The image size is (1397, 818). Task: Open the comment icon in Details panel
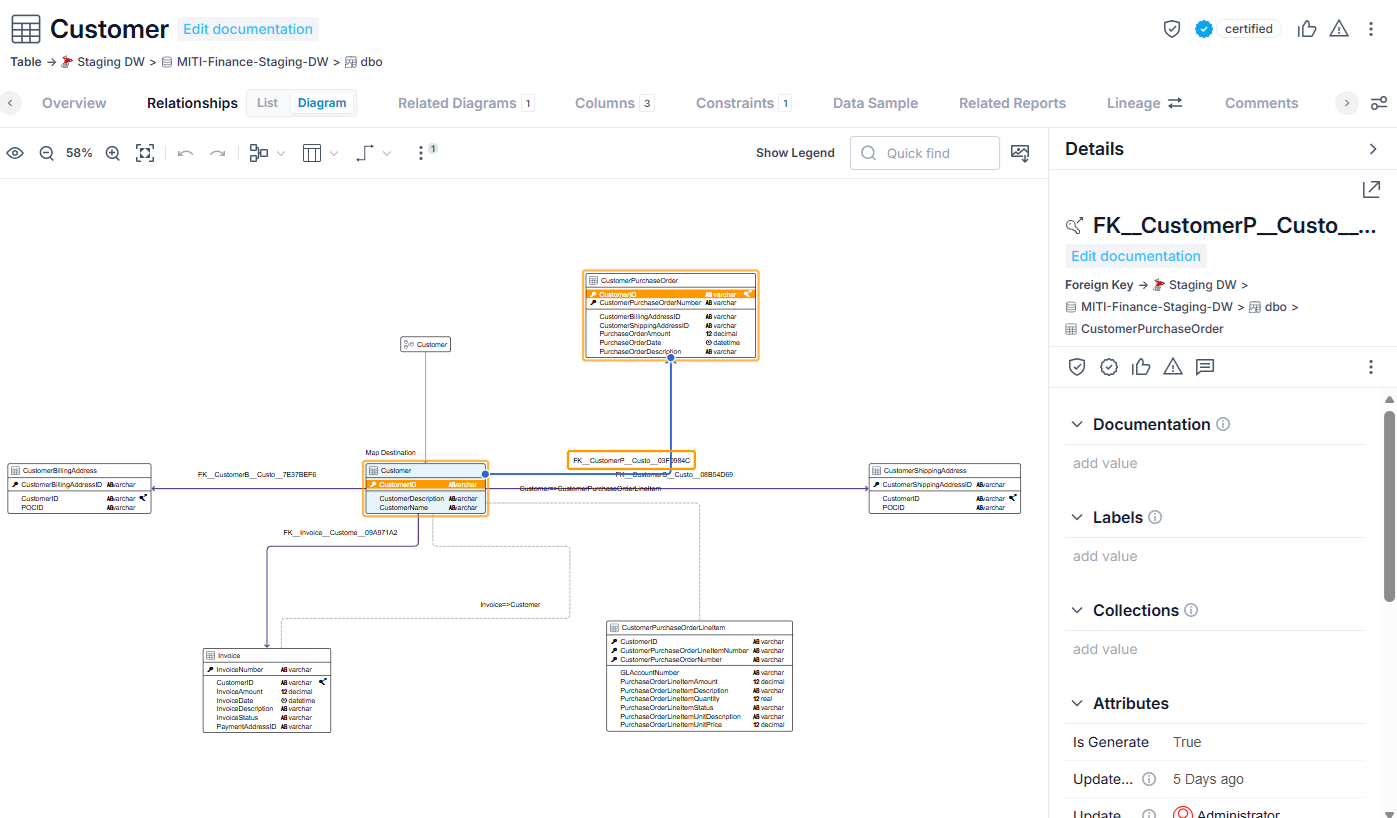(1205, 367)
